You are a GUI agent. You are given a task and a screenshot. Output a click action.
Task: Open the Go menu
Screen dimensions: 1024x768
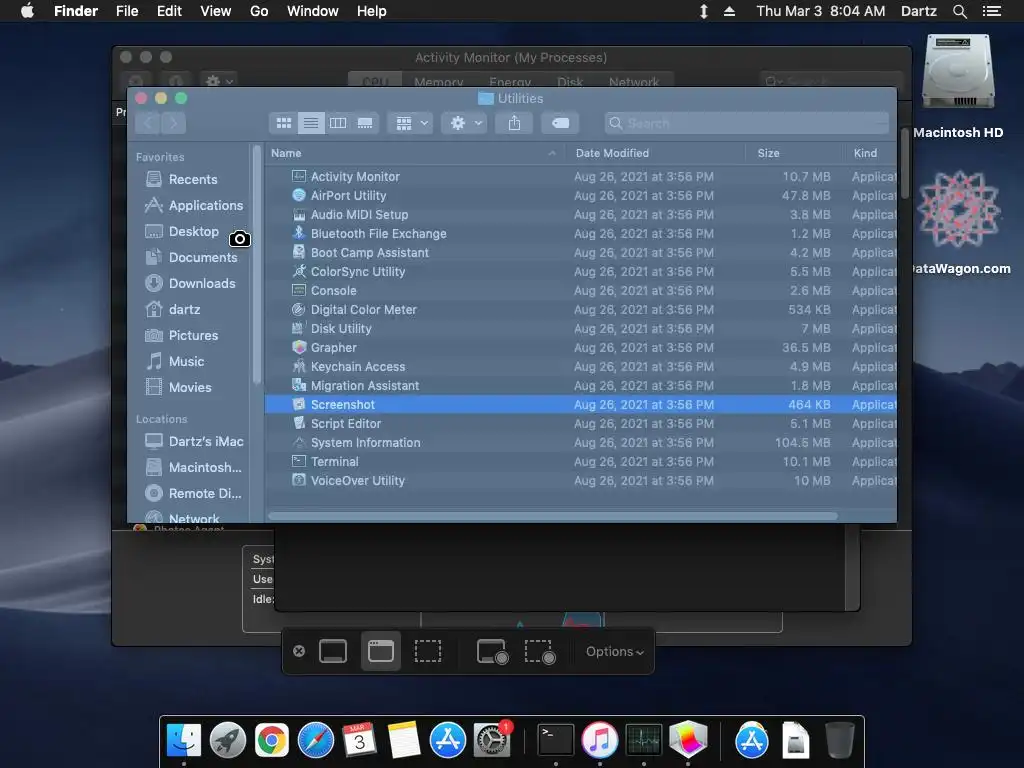point(259,11)
